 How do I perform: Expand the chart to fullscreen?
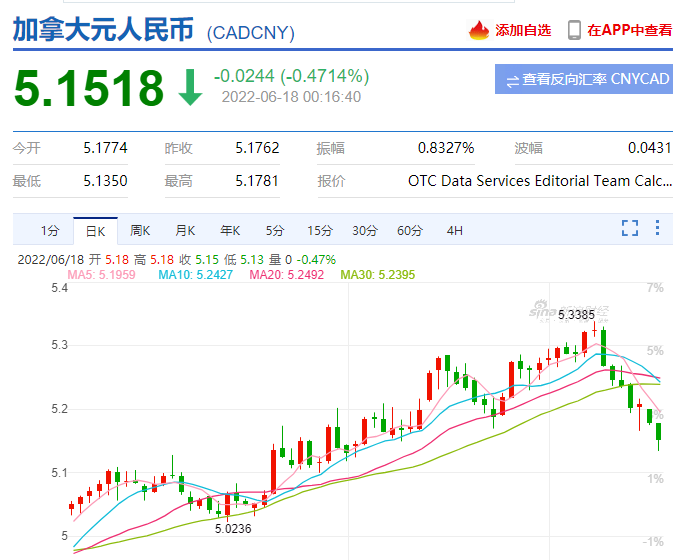click(630, 228)
